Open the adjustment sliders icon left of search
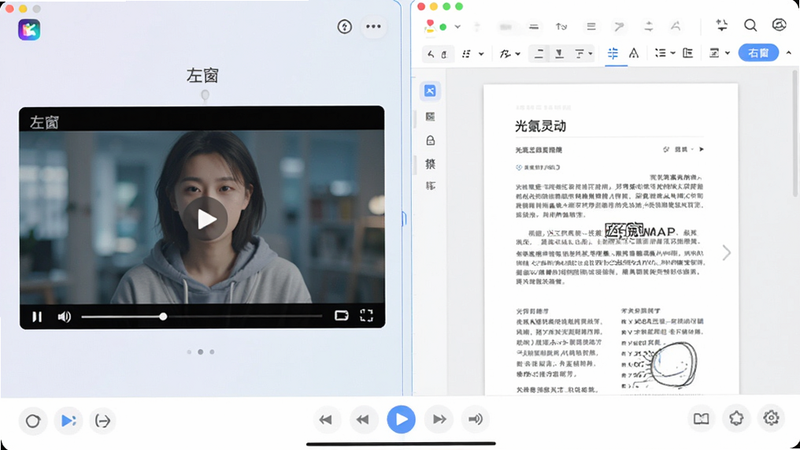The height and width of the screenshot is (450, 800). (x=721, y=25)
